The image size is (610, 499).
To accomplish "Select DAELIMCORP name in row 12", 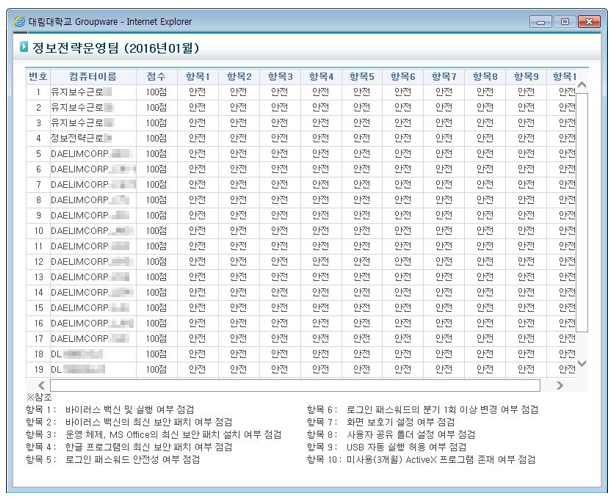I will (92, 262).
